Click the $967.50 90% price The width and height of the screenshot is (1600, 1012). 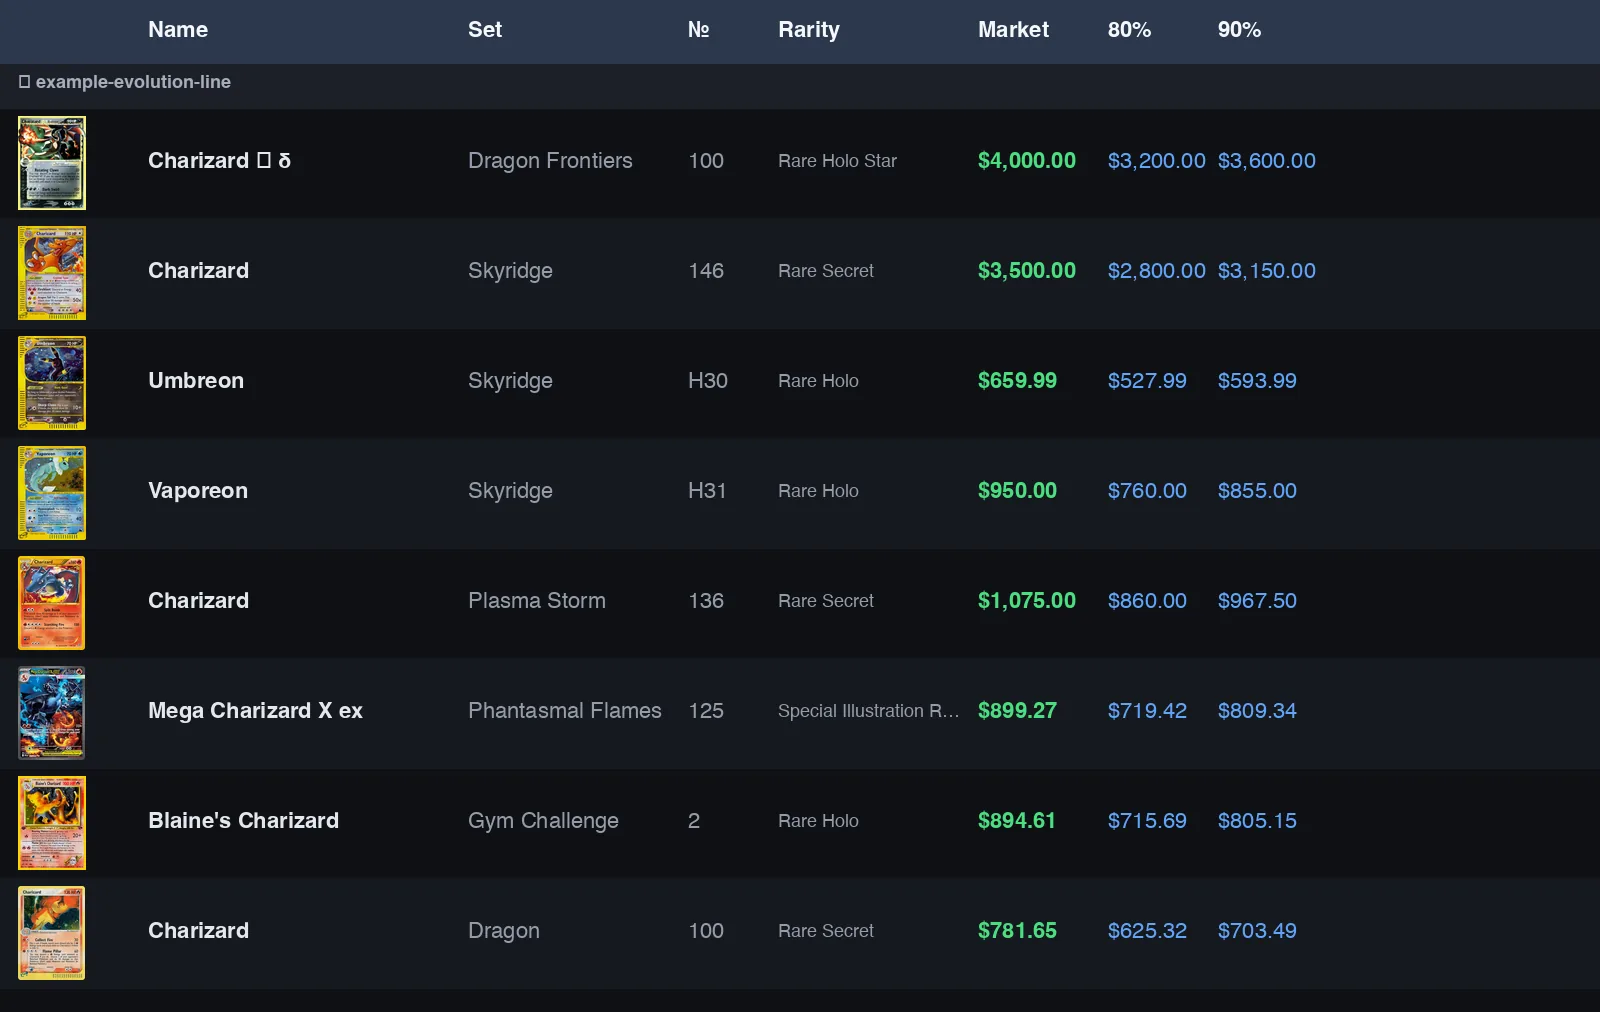(x=1257, y=601)
